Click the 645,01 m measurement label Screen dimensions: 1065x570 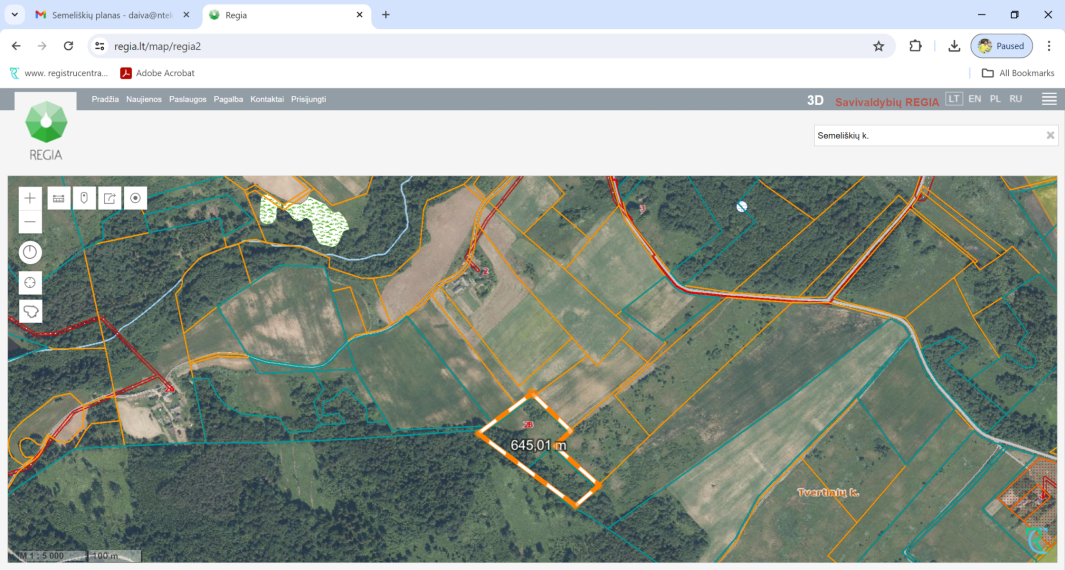(x=539, y=446)
